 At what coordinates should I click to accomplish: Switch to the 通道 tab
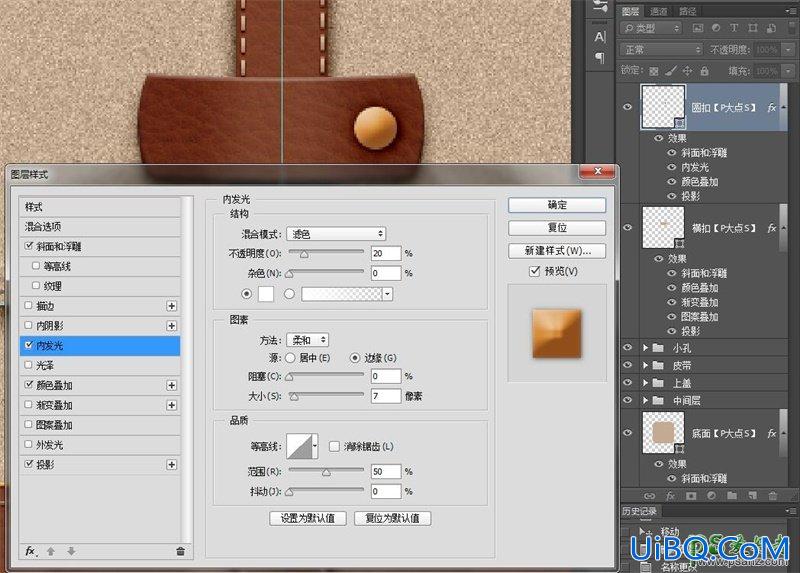pos(659,11)
